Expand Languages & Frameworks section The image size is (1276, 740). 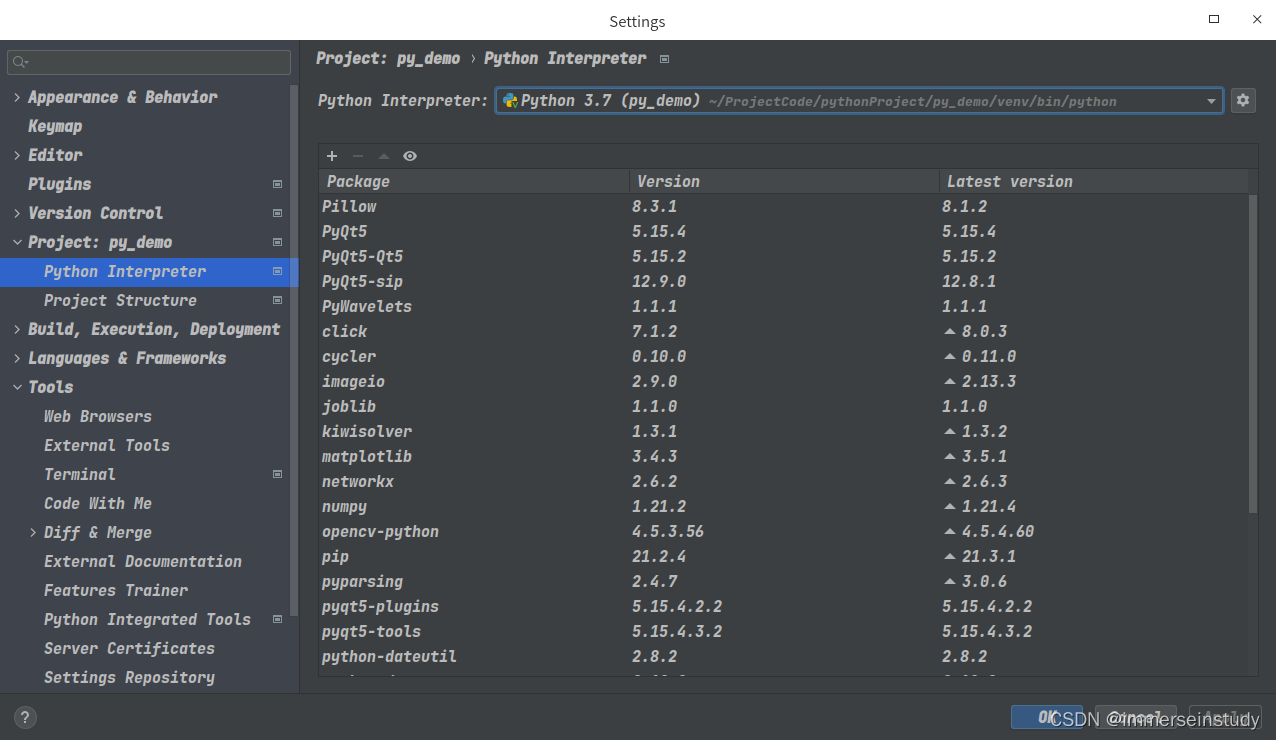pos(17,358)
